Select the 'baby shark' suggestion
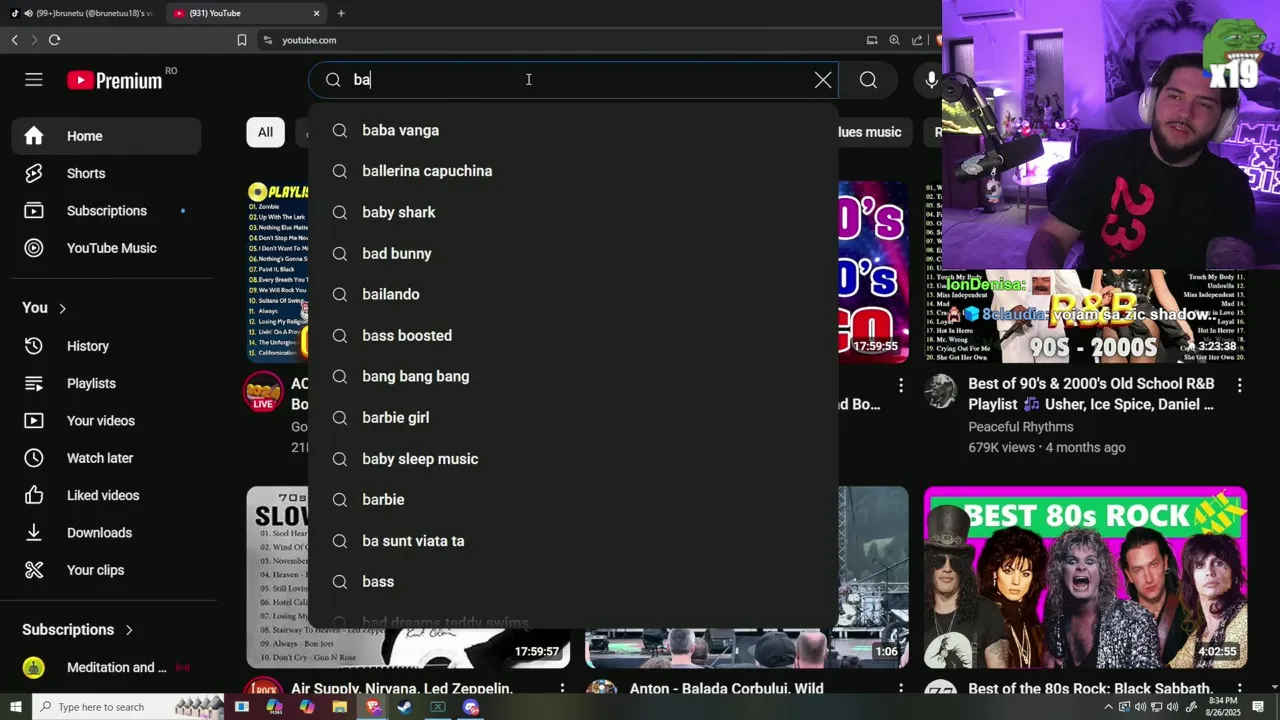The image size is (1280, 720). click(x=573, y=212)
